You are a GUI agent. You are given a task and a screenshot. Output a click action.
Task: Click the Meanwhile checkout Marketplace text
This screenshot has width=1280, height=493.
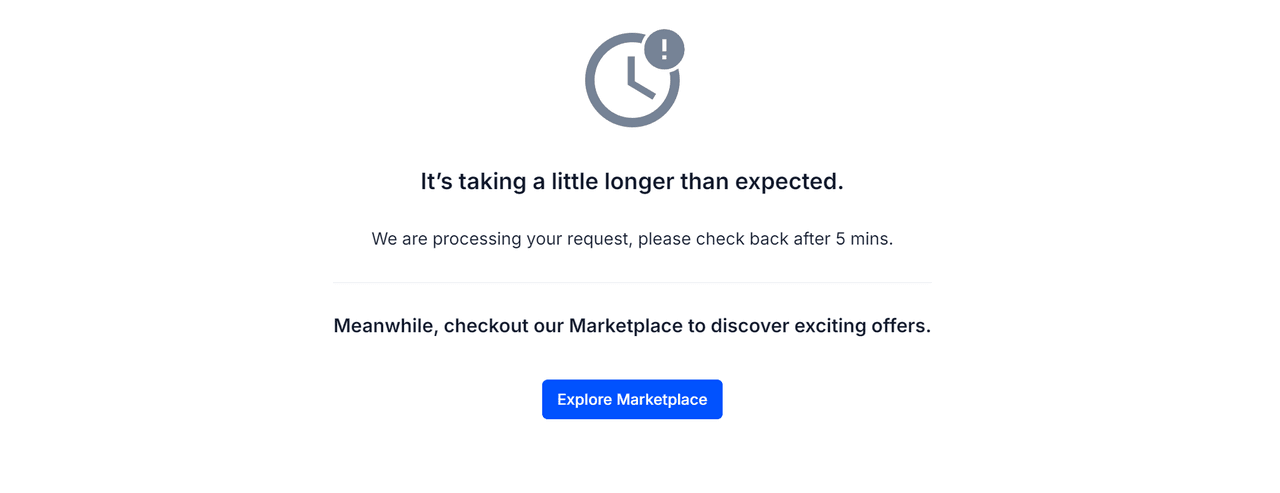tap(632, 326)
